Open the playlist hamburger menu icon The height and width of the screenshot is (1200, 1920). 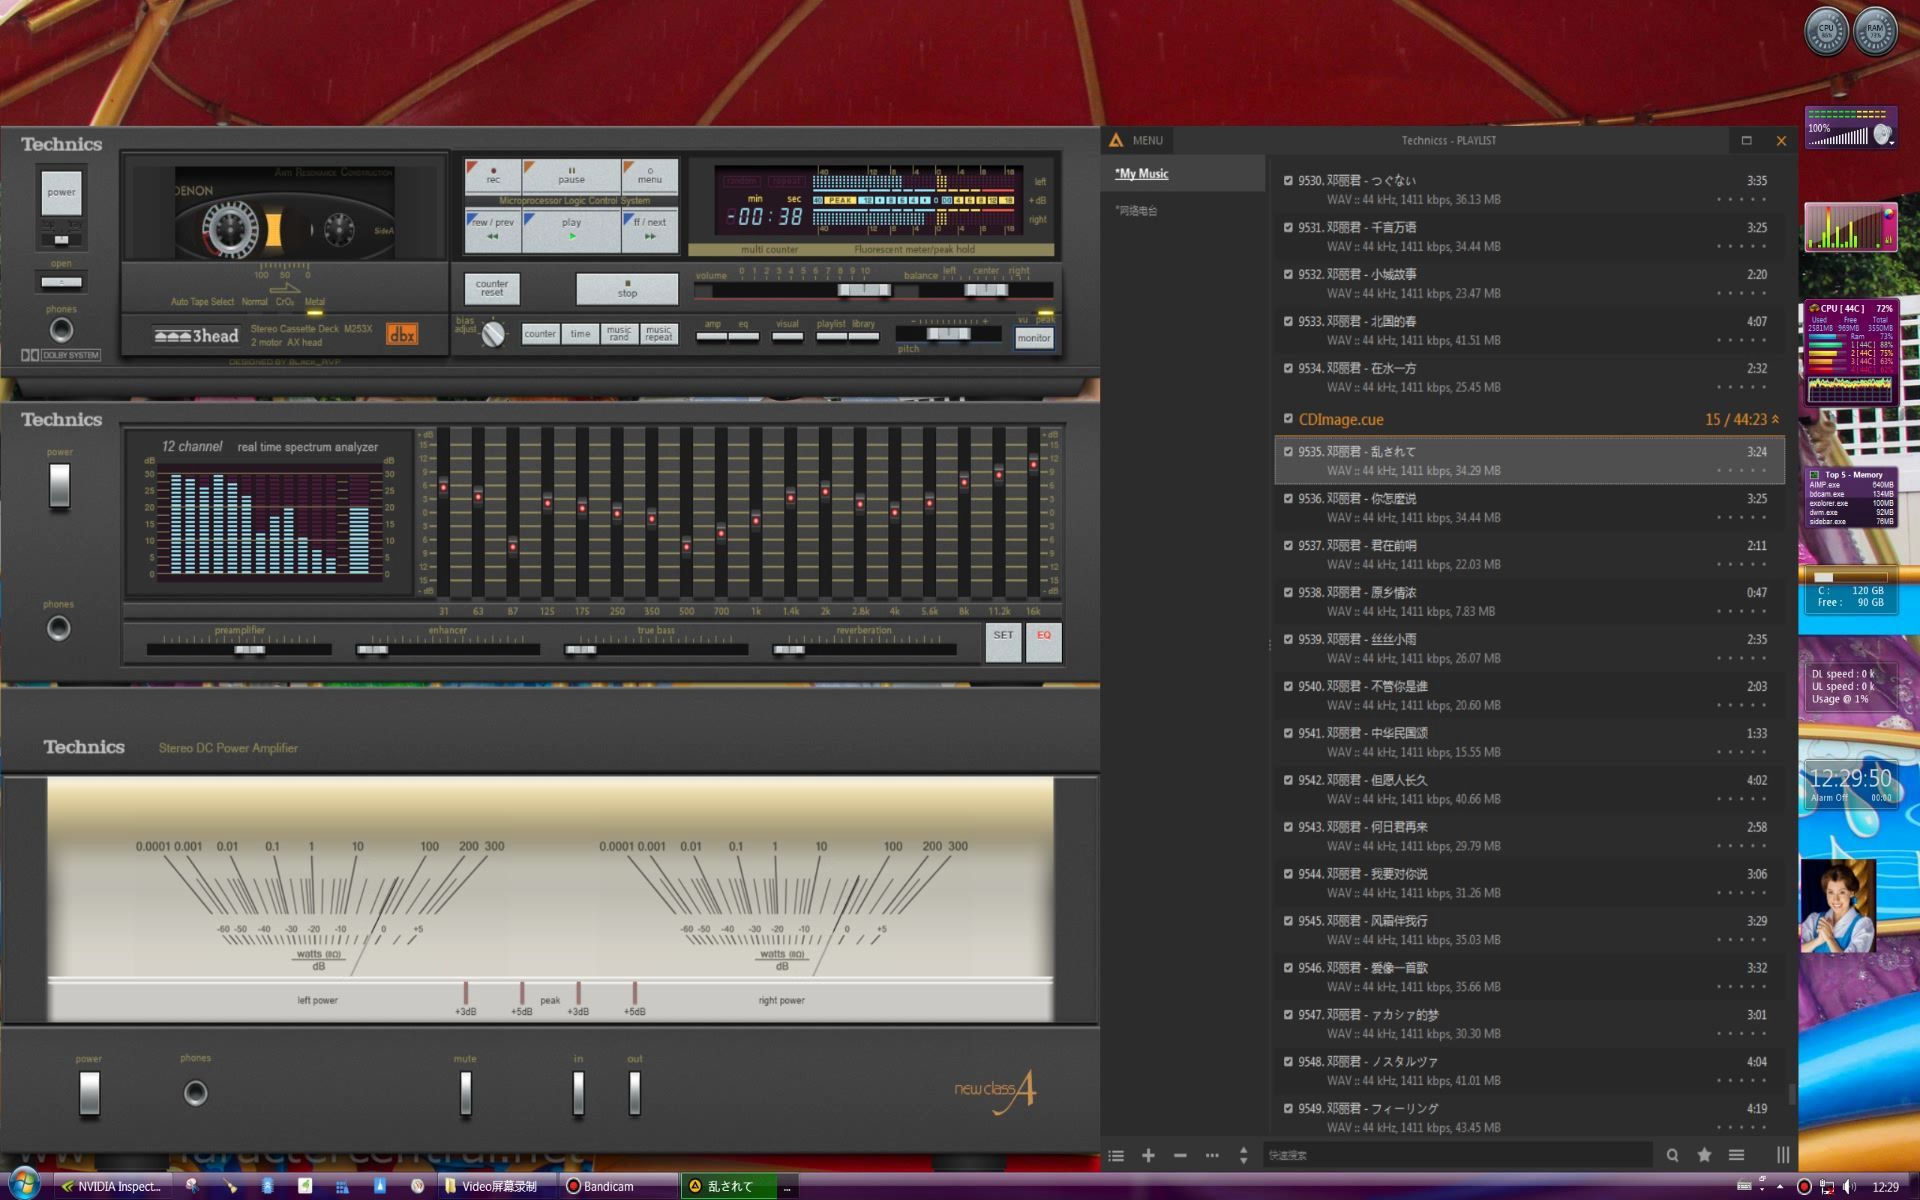[x=1736, y=1156]
